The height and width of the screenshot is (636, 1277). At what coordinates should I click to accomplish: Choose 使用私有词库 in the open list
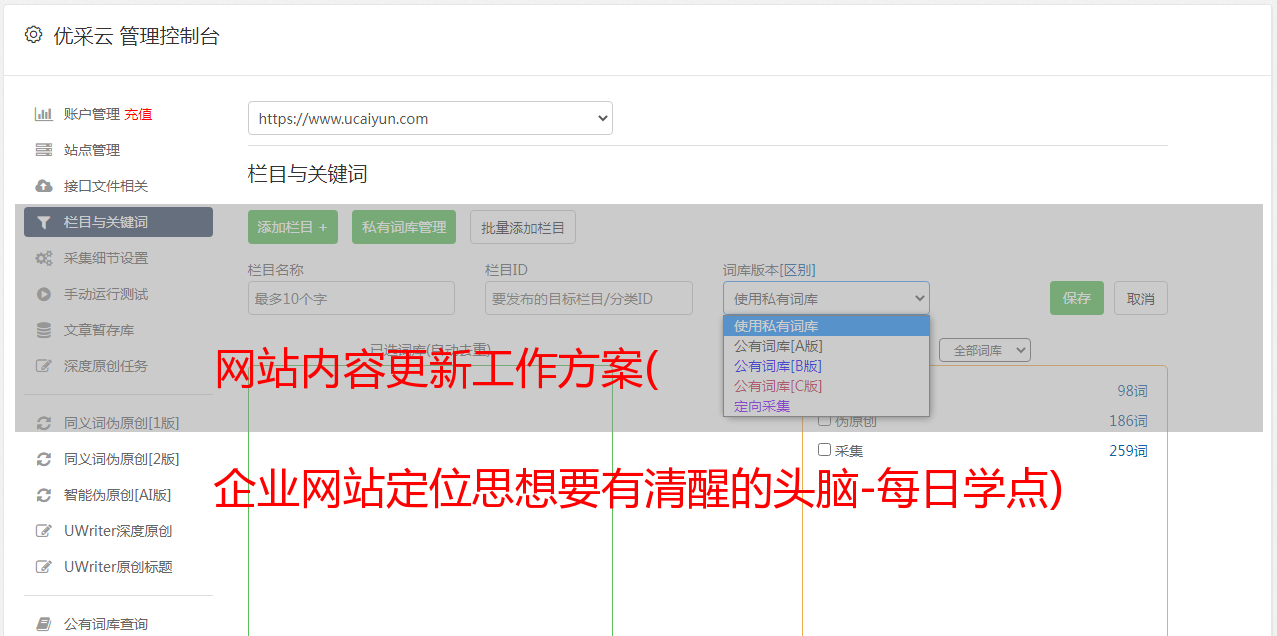point(826,326)
